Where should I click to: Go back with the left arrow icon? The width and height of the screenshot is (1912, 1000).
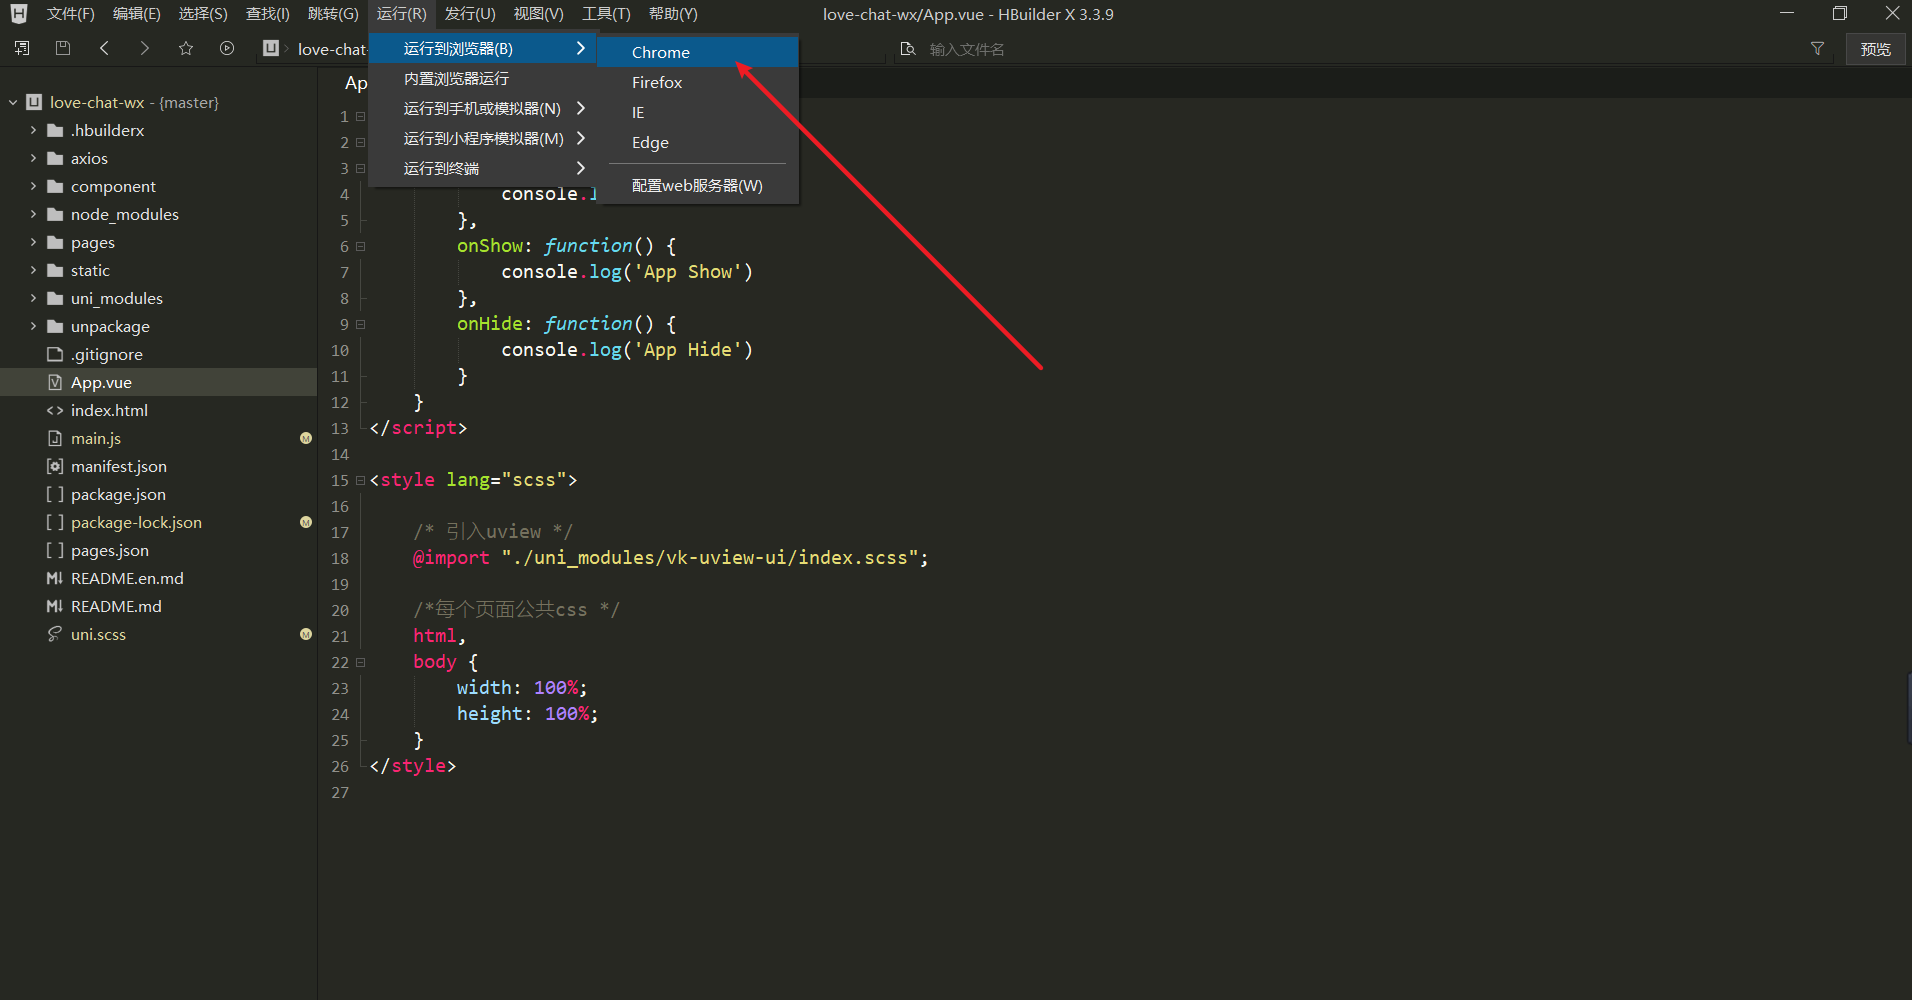click(x=104, y=48)
